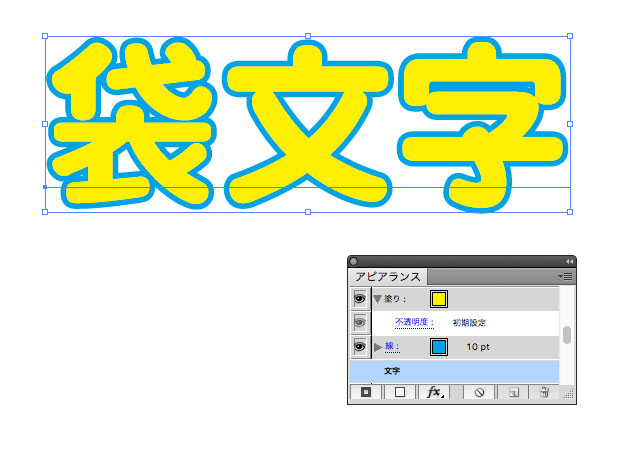
Task: Open the Appearance panel options menu
Action: click(565, 277)
